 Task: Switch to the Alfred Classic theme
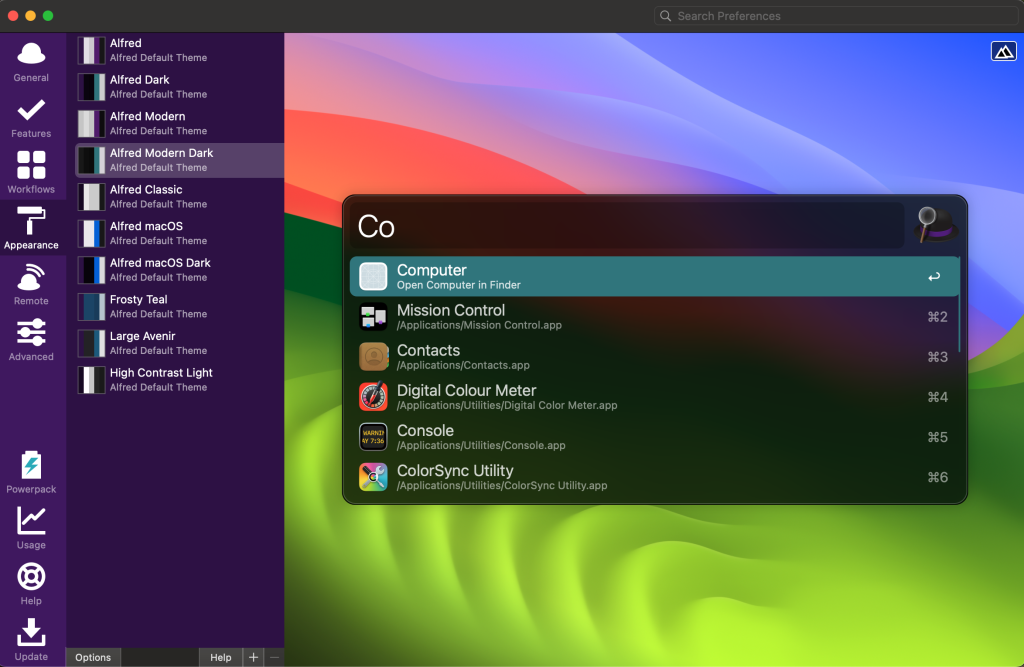[180, 197]
